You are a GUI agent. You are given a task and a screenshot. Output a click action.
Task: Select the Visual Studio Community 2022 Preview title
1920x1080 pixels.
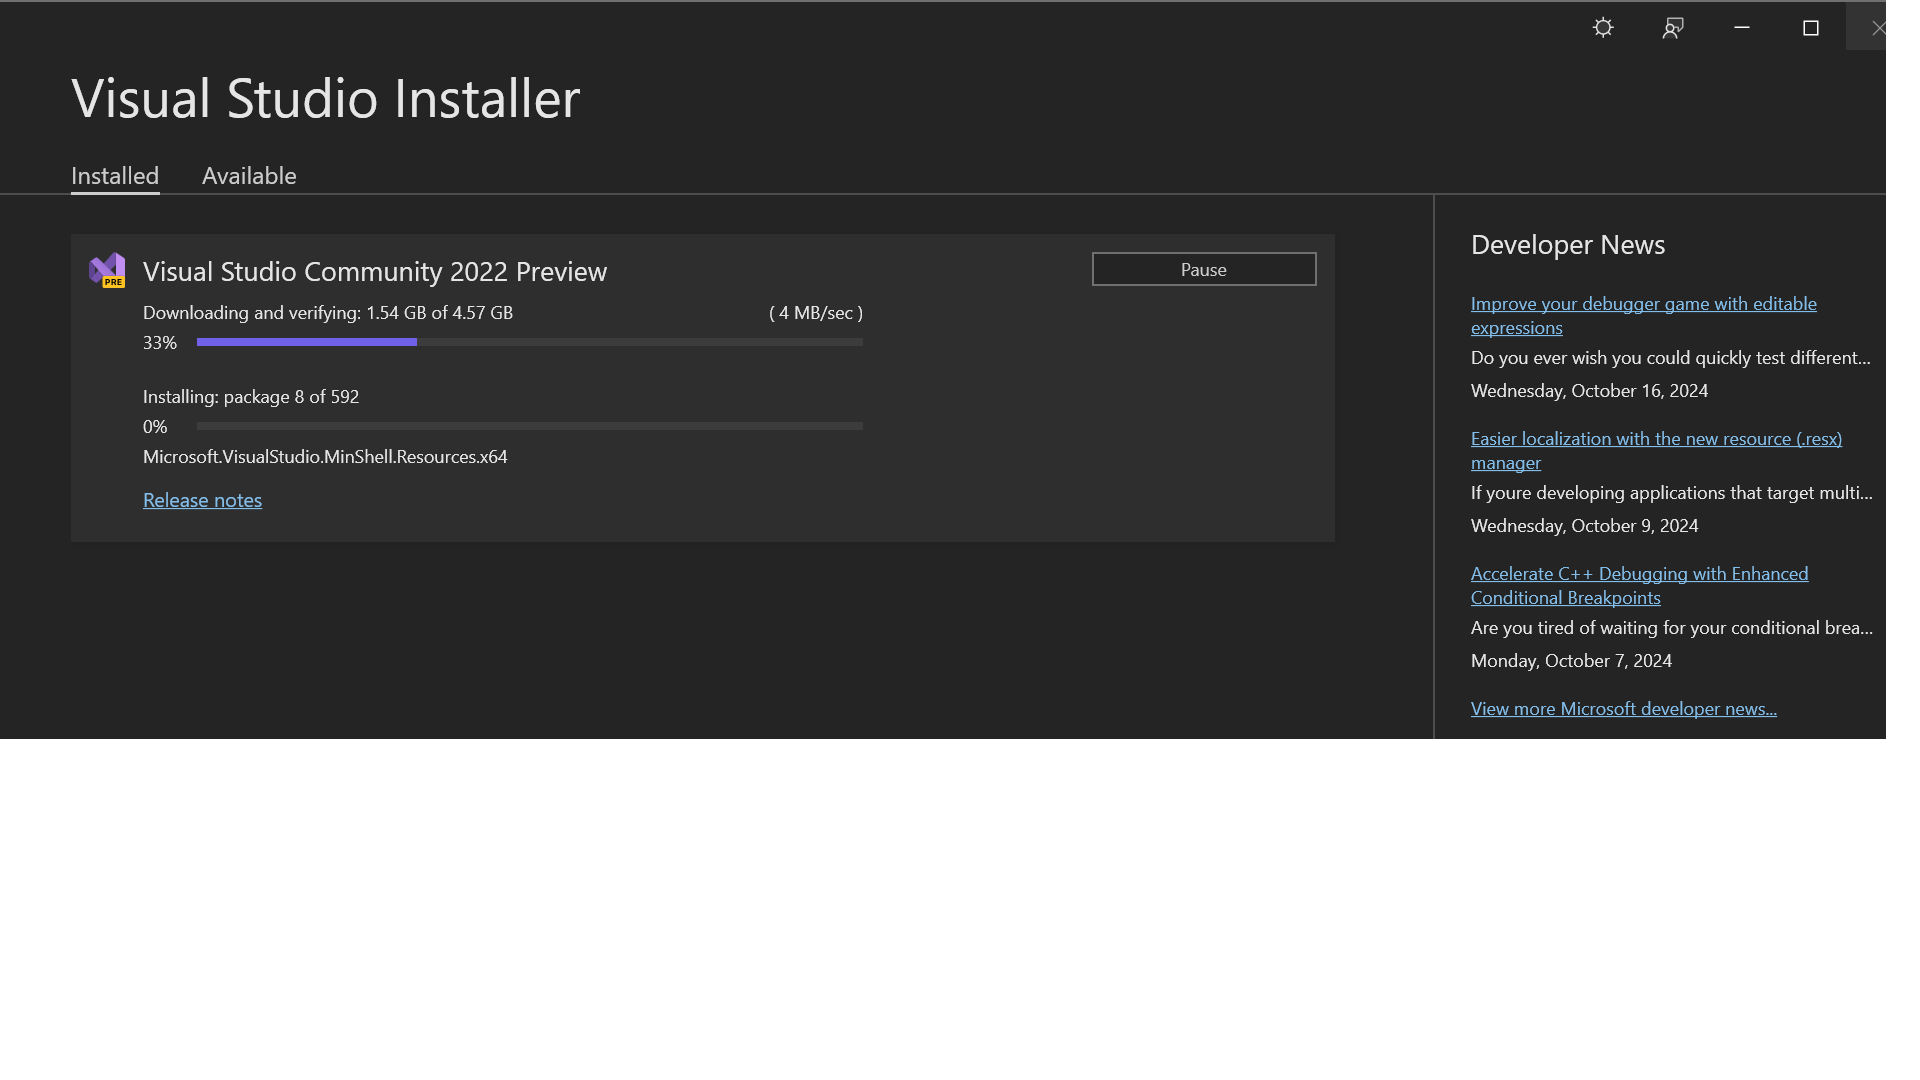(375, 271)
